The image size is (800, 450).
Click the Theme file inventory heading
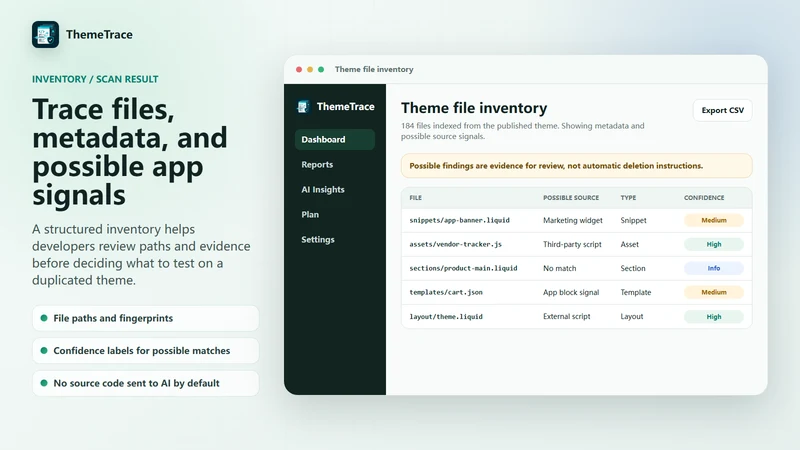(x=473, y=108)
